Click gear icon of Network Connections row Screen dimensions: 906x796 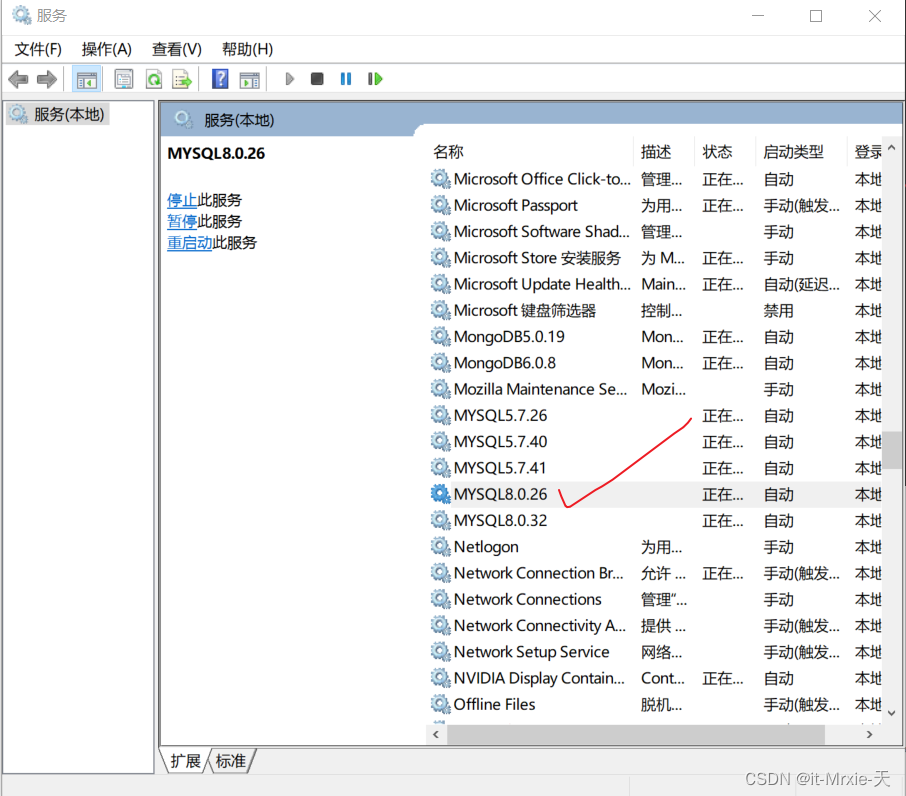point(440,599)
